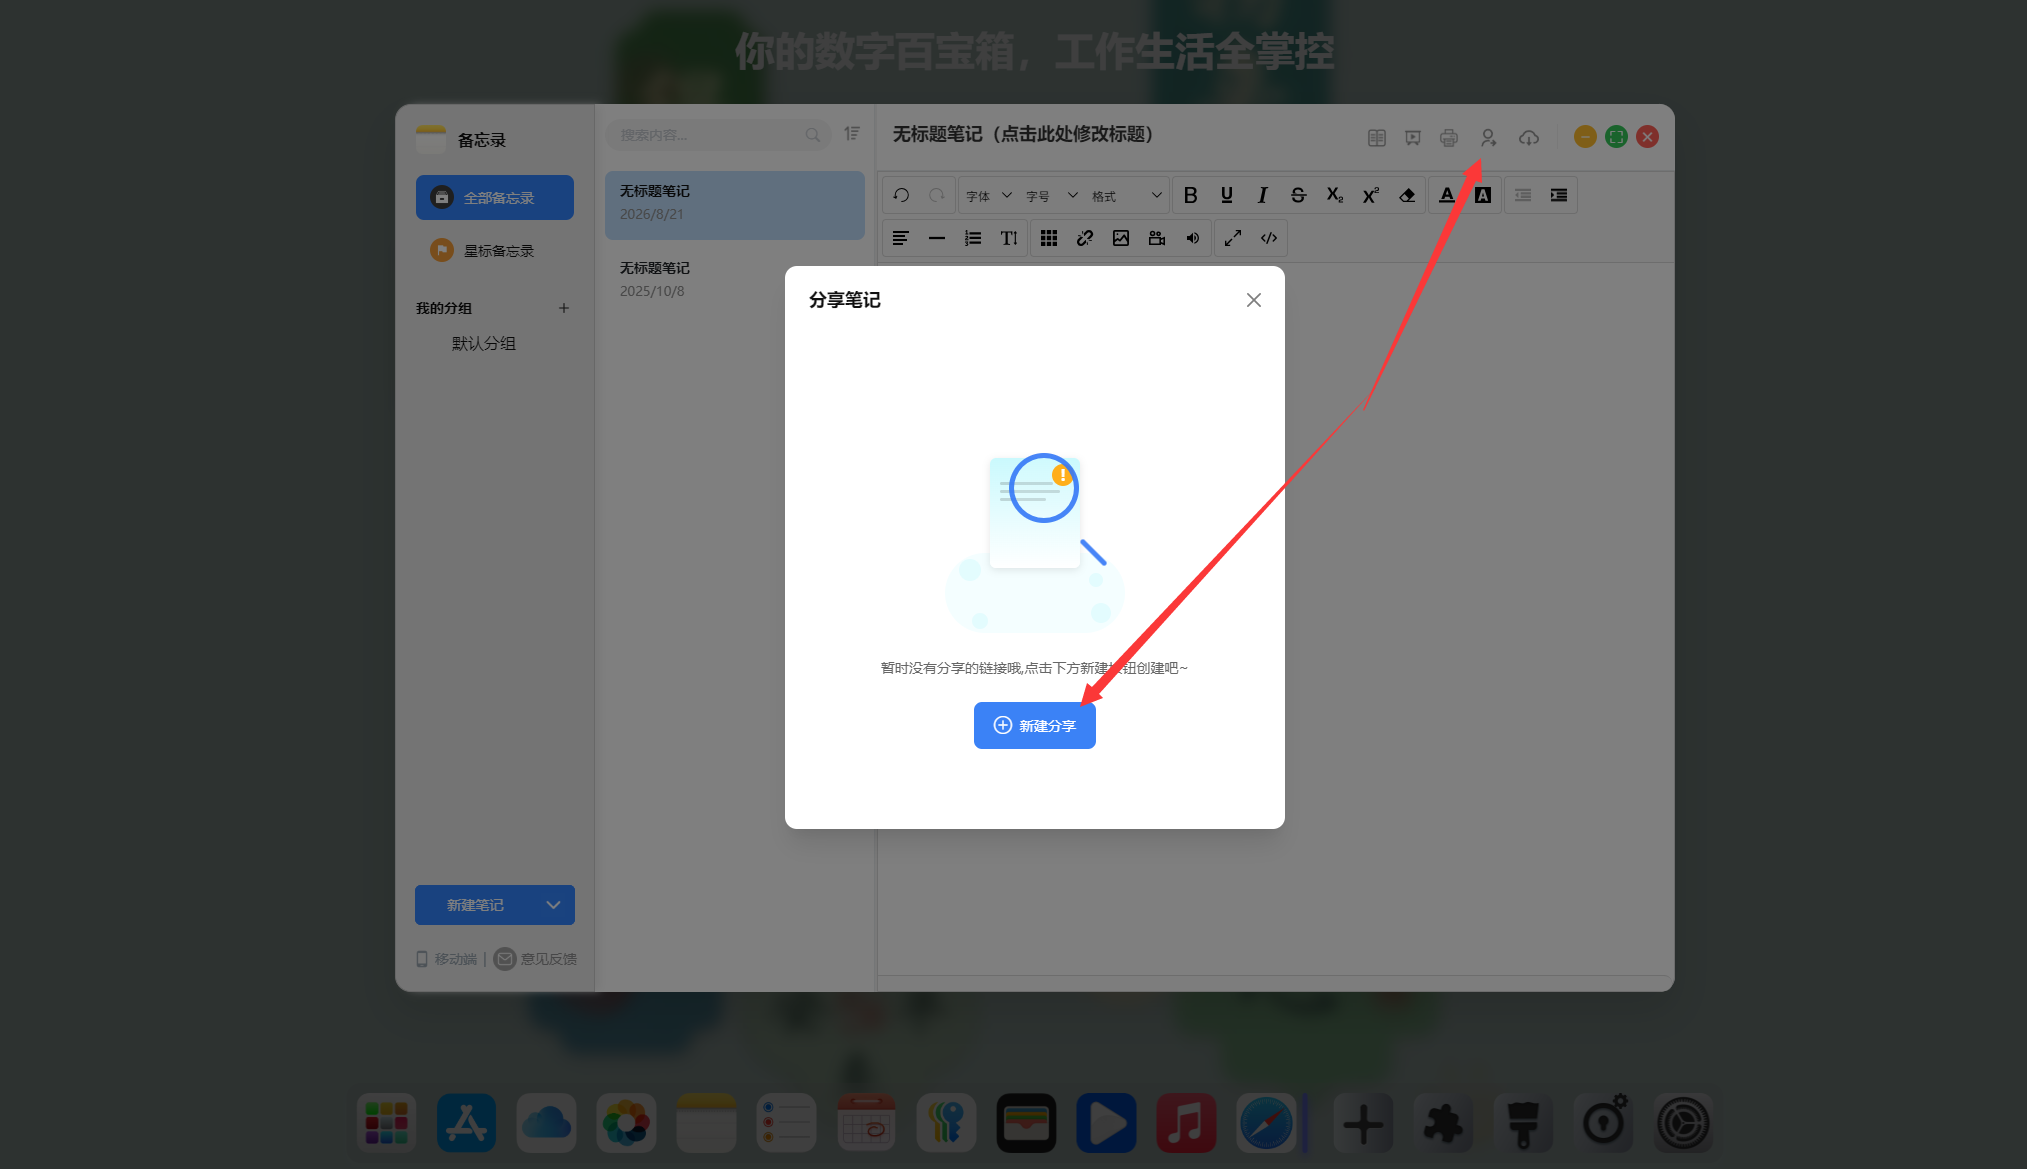The width and height of the screenshot is (2027, 1169).
Task: Toggle superscript formatting
Action: pyautogui.click(x=1370, y=195)
